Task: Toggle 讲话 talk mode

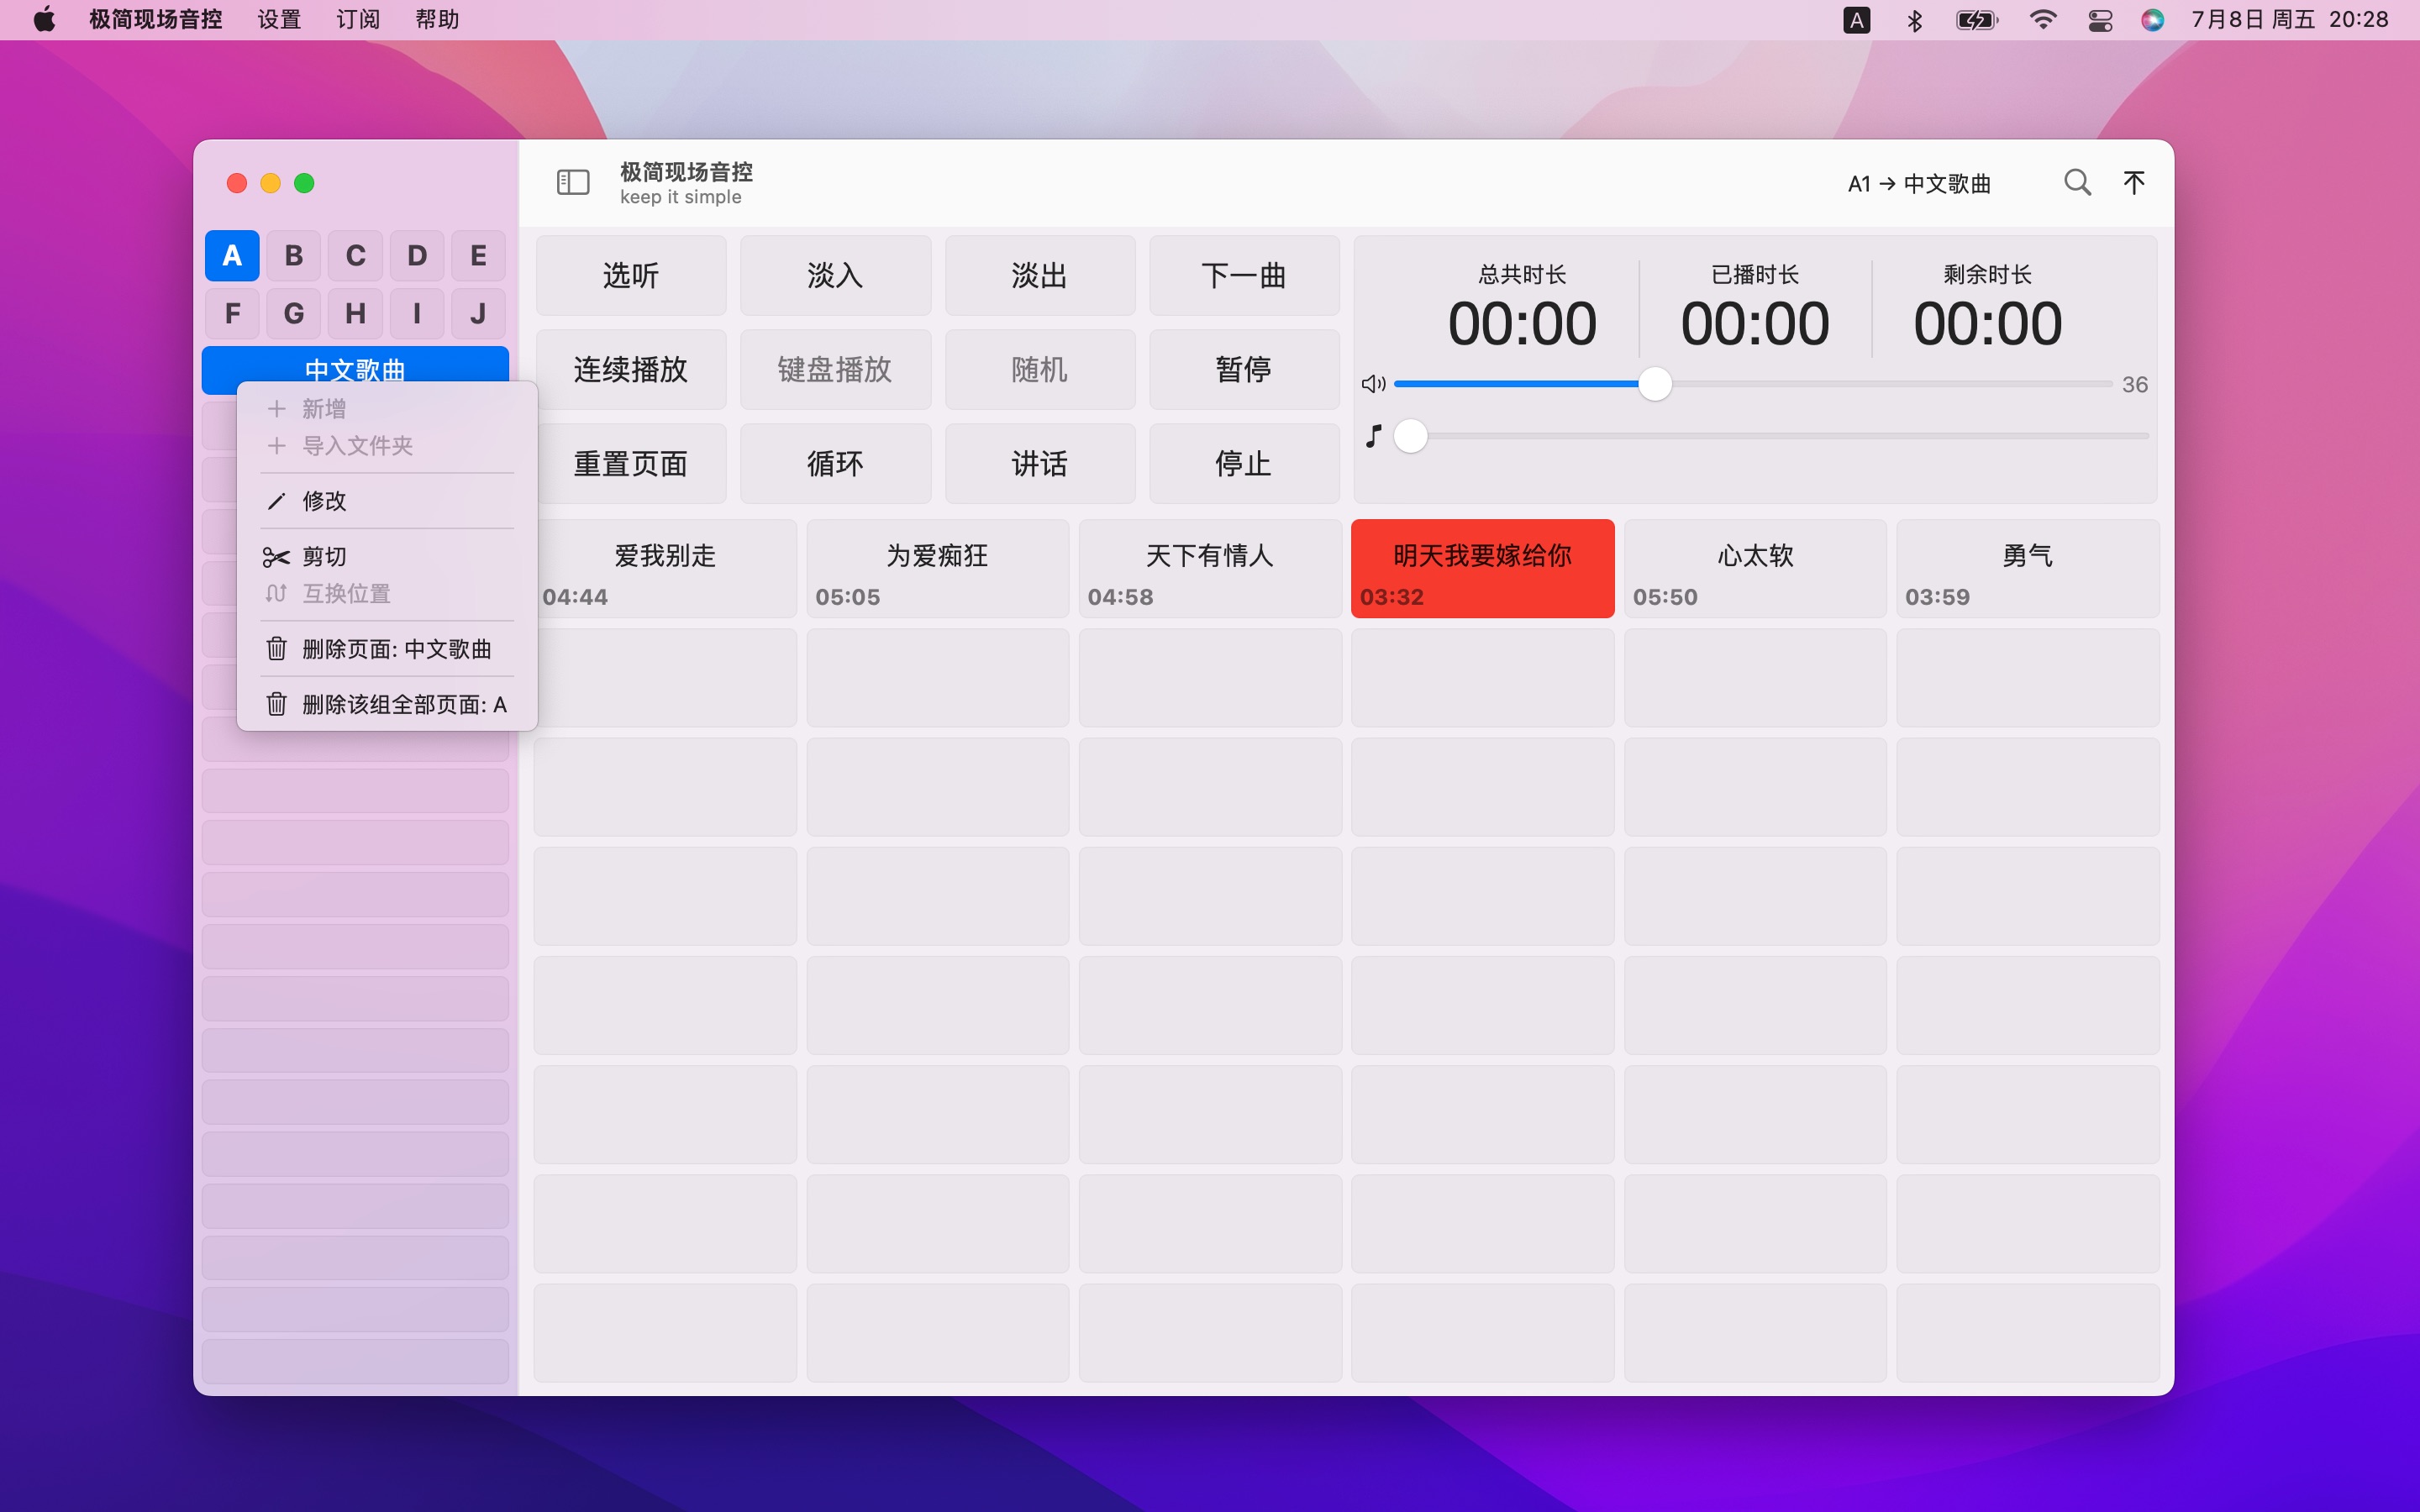Action: [x=1040, y=463]
